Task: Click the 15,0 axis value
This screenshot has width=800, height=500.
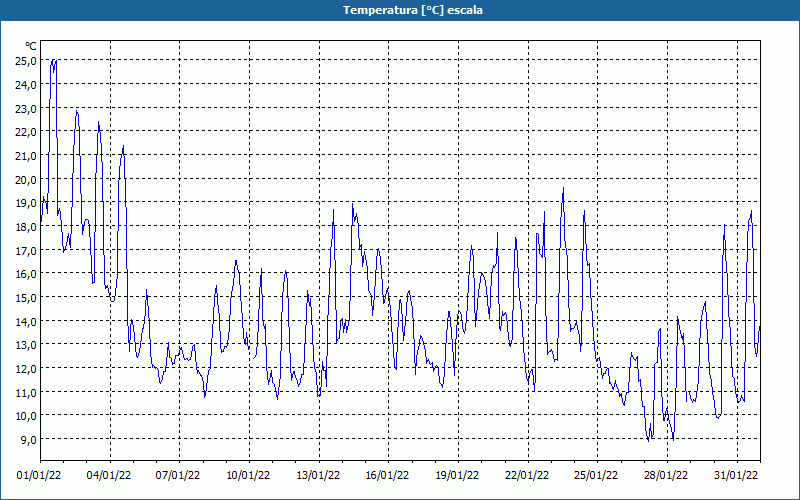Action: pyautogui.click(x=26, y=297)
